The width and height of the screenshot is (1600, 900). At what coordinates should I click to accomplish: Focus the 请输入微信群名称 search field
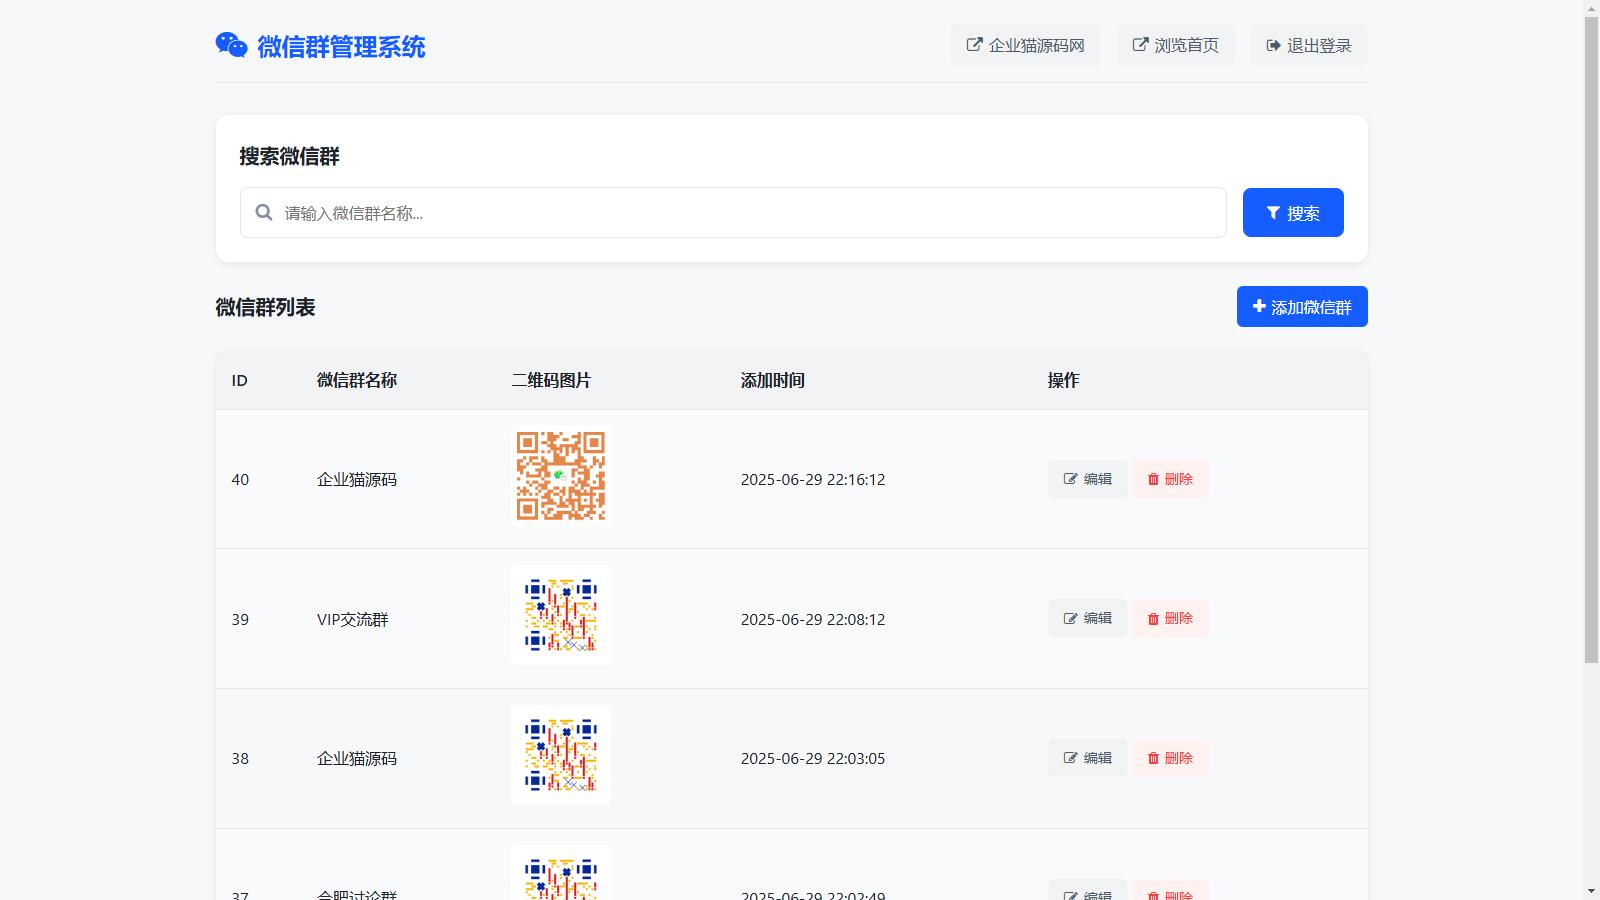[750, 213]
